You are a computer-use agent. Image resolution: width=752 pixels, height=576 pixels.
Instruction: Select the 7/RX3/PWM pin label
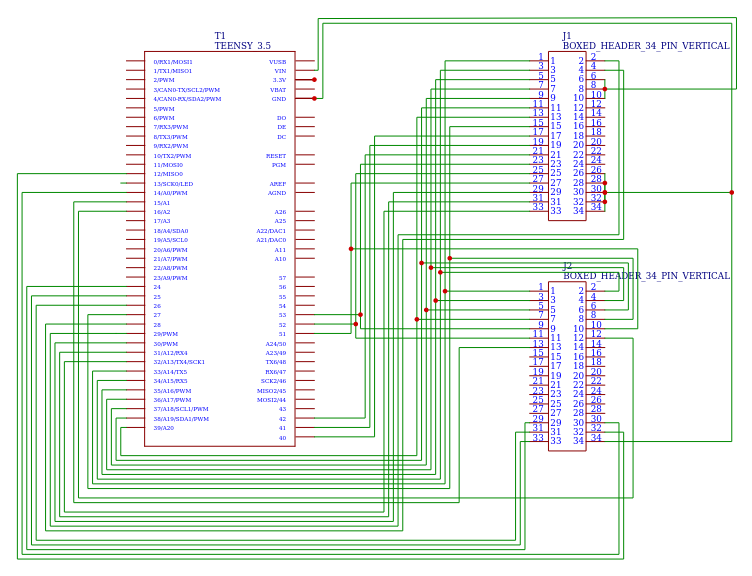click(x=171, y=127)
